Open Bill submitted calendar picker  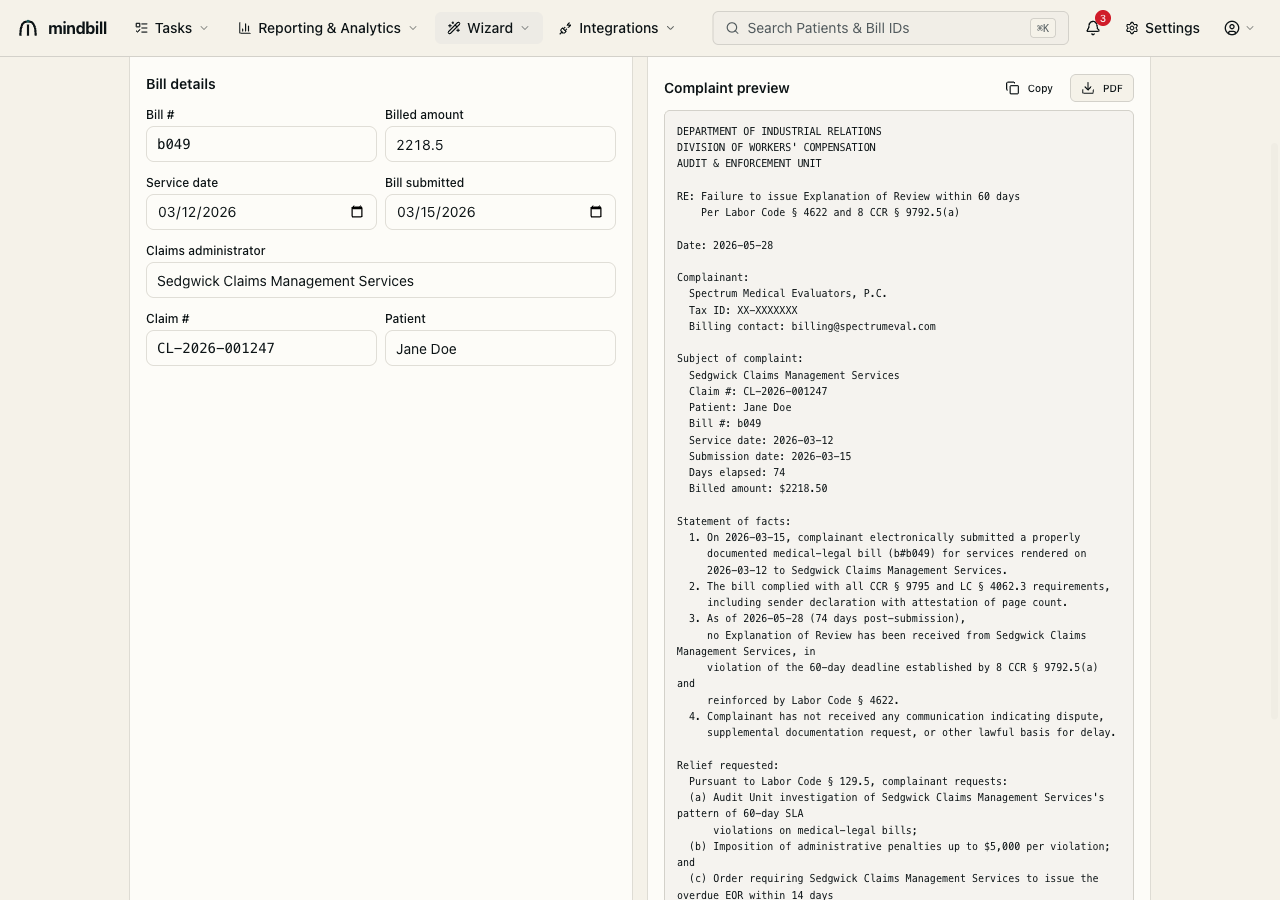tap(596, 212)
